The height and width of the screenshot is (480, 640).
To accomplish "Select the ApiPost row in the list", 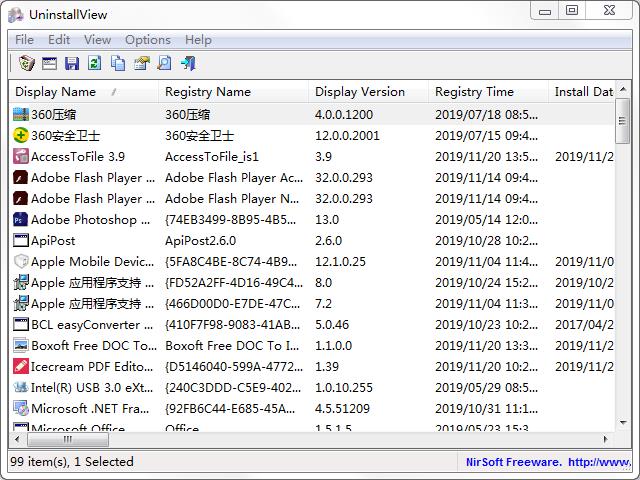I will pos(80,241).
